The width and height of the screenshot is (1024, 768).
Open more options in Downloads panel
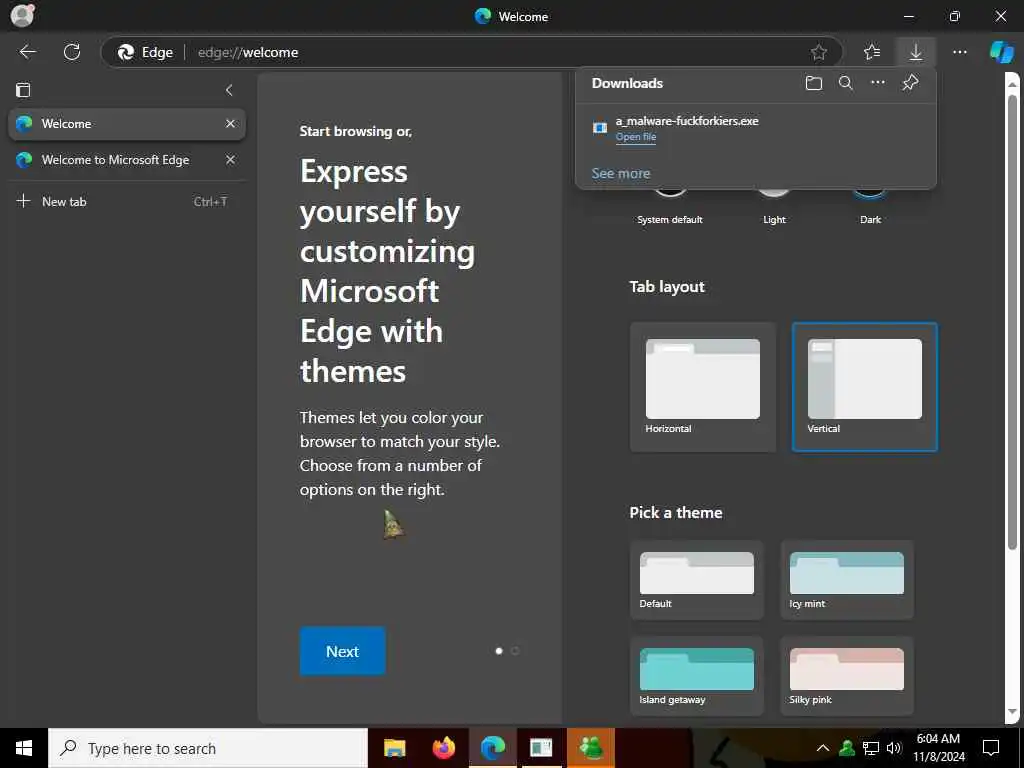coord(878,83)
